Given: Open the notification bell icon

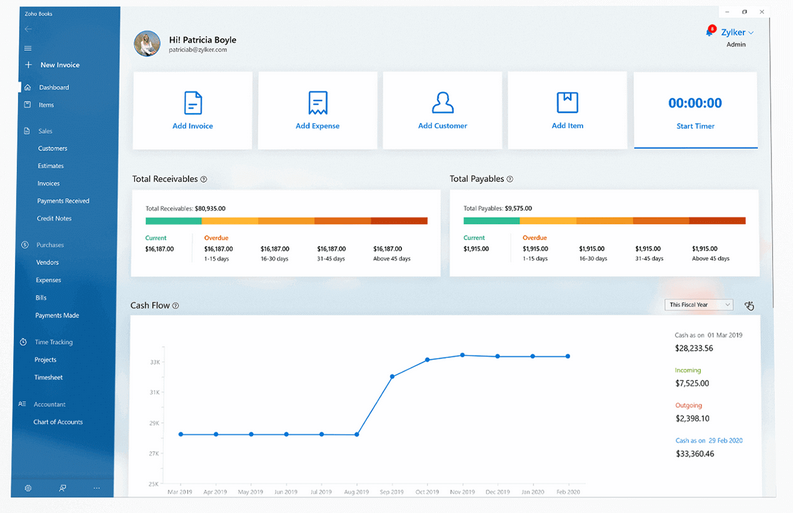Looking at the screenshot, I should (710, 31).
